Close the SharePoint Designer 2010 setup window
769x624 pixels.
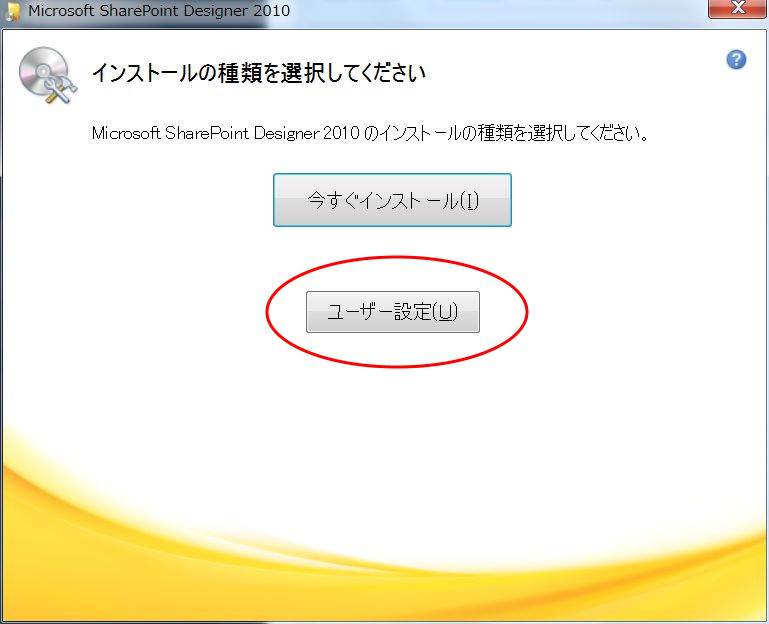click(737, 8)
